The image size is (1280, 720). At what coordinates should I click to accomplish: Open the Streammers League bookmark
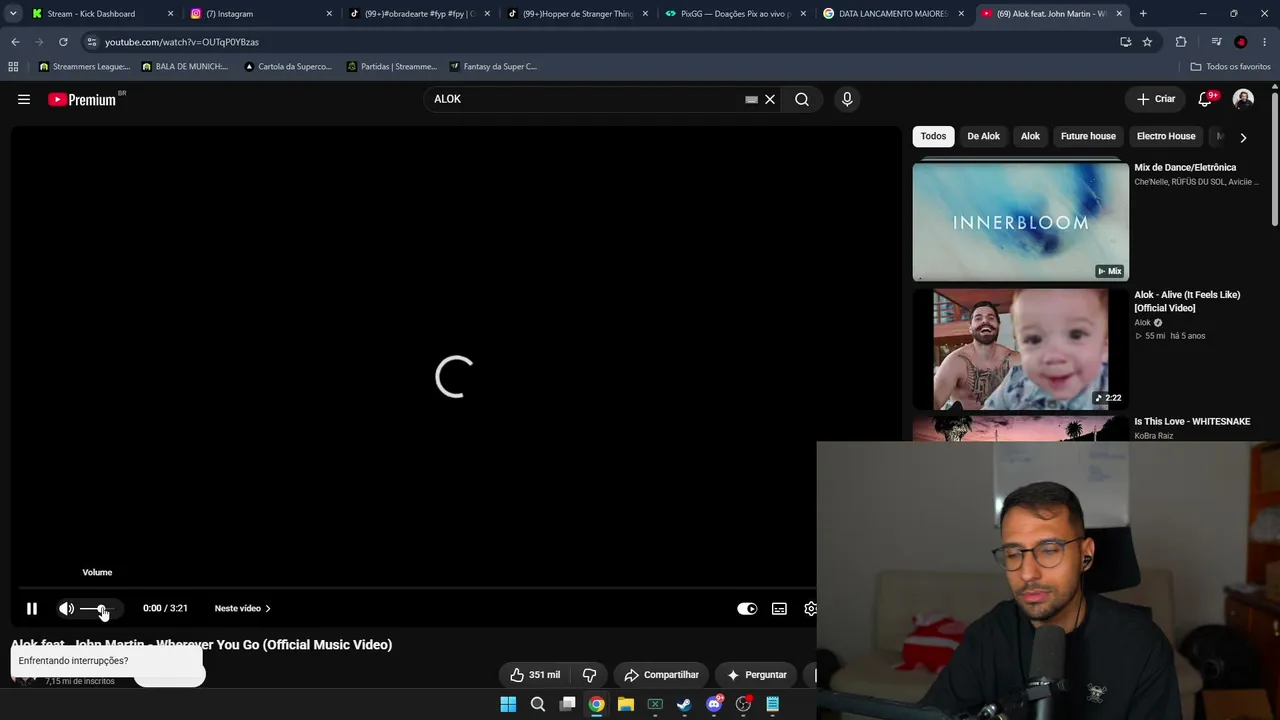pos(85,67)
